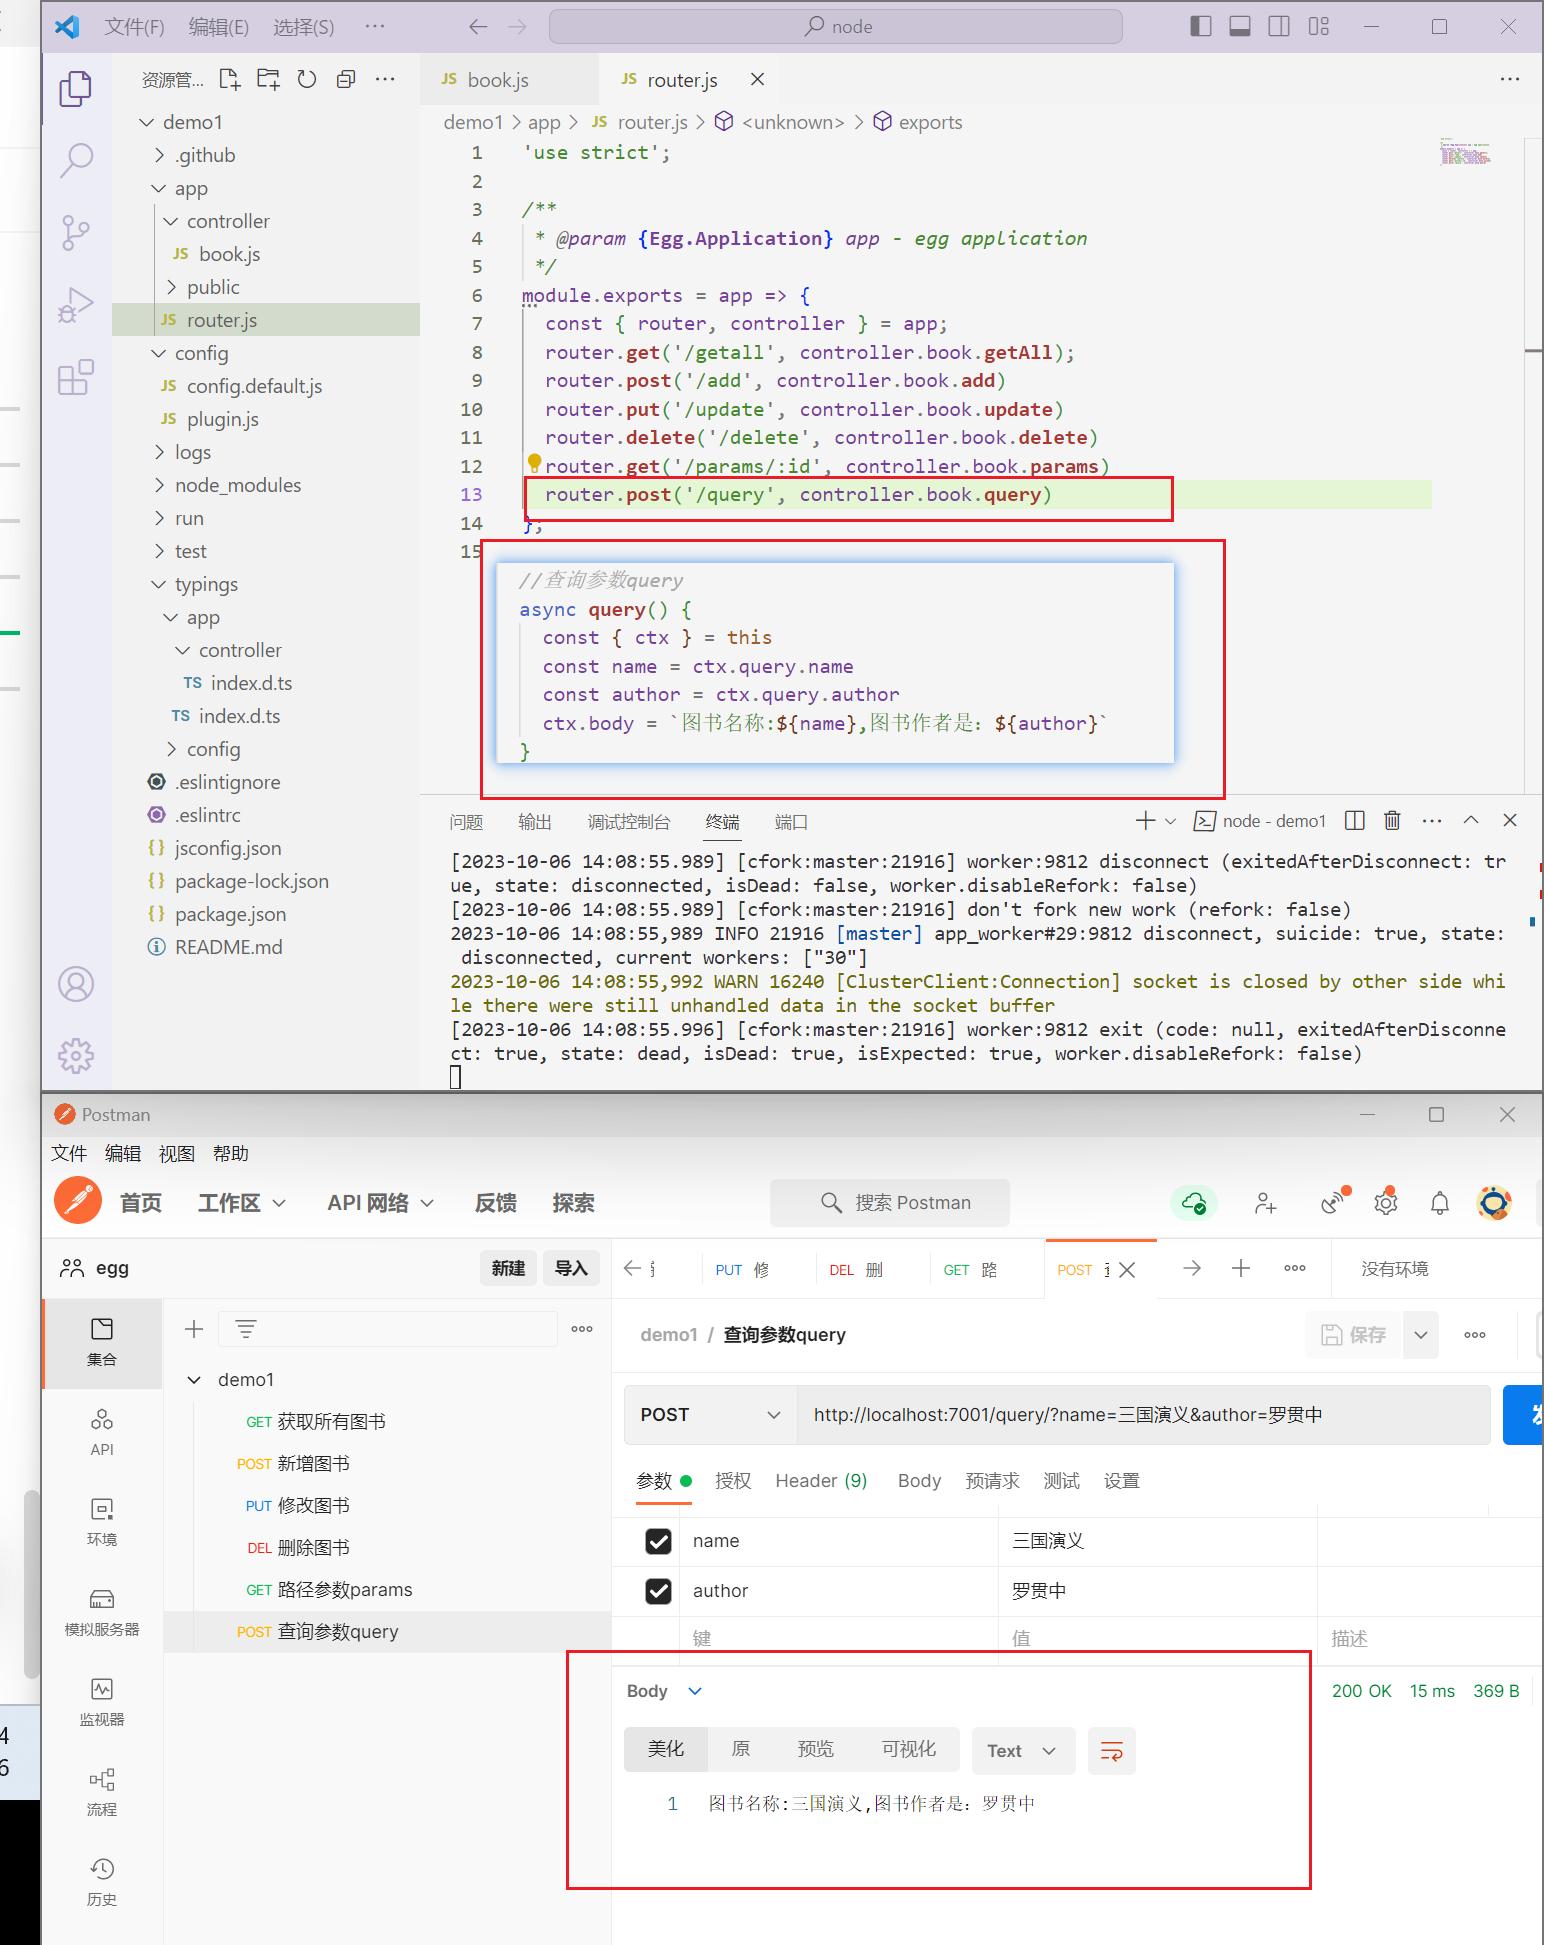Open Postman Collections sidebar tab
The image size is (1544, 1945).
[102, 1341]
